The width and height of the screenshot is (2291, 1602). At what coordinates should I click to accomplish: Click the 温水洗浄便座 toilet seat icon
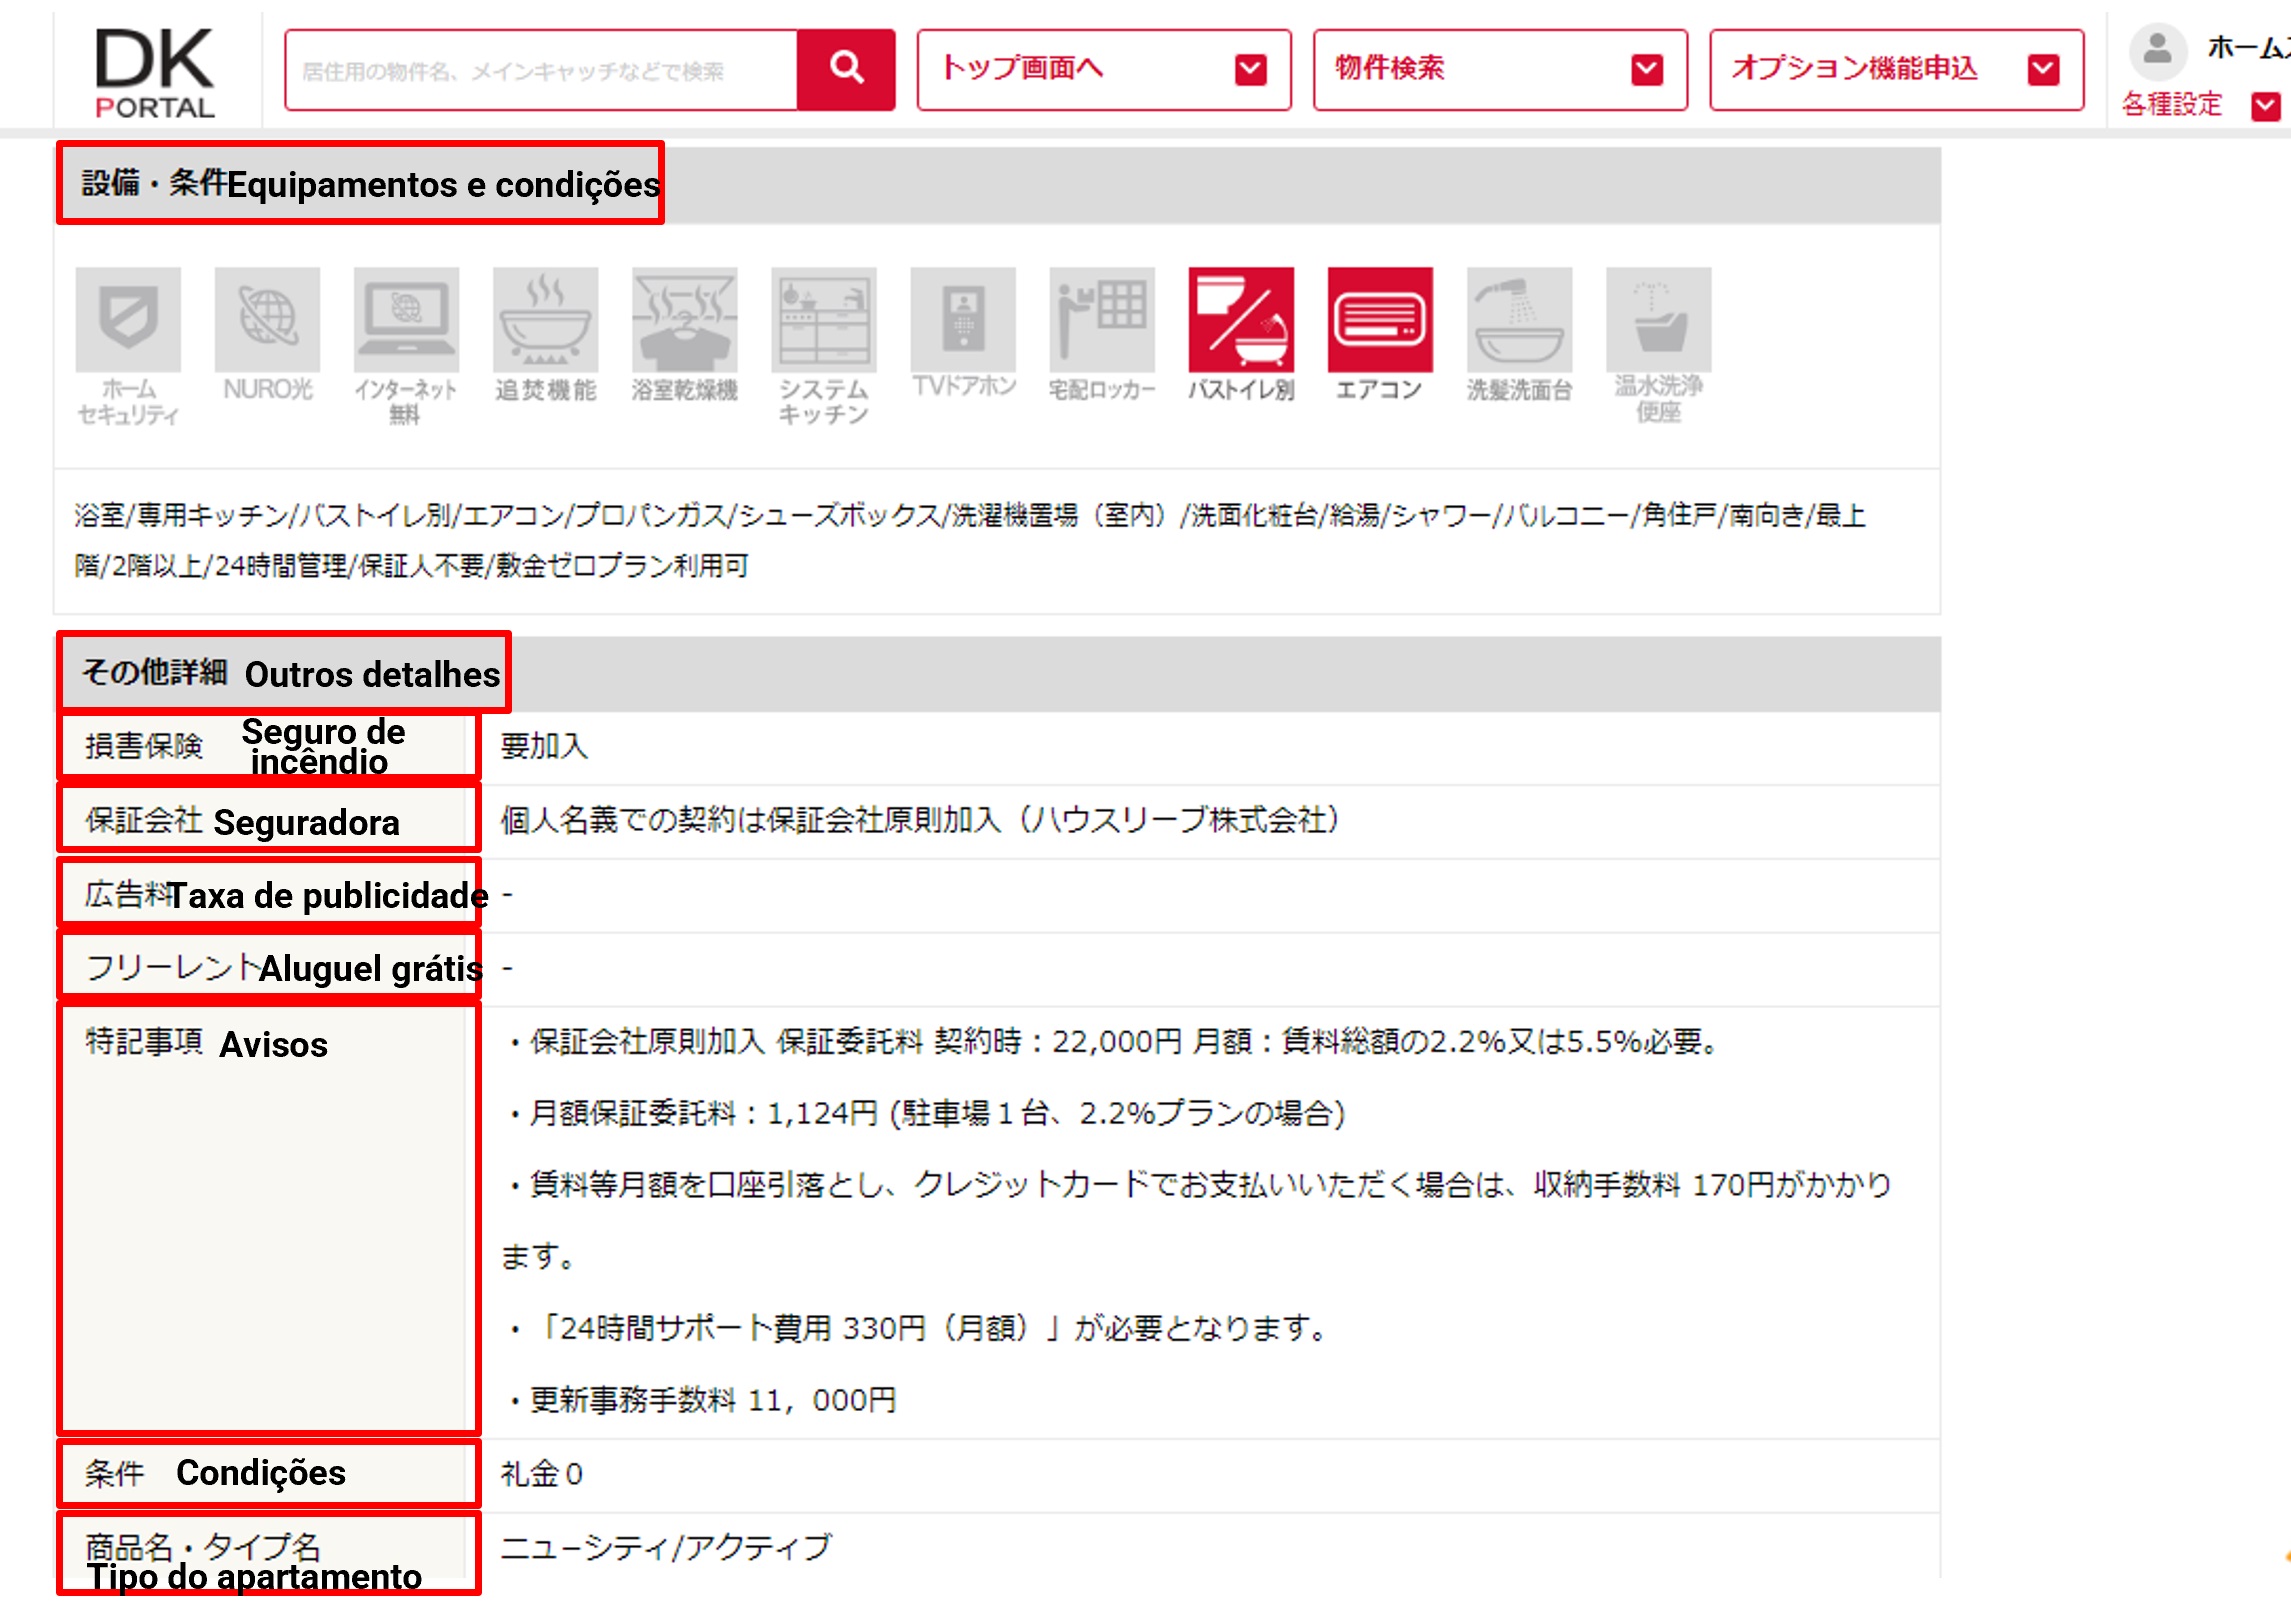pos(1658,319)
